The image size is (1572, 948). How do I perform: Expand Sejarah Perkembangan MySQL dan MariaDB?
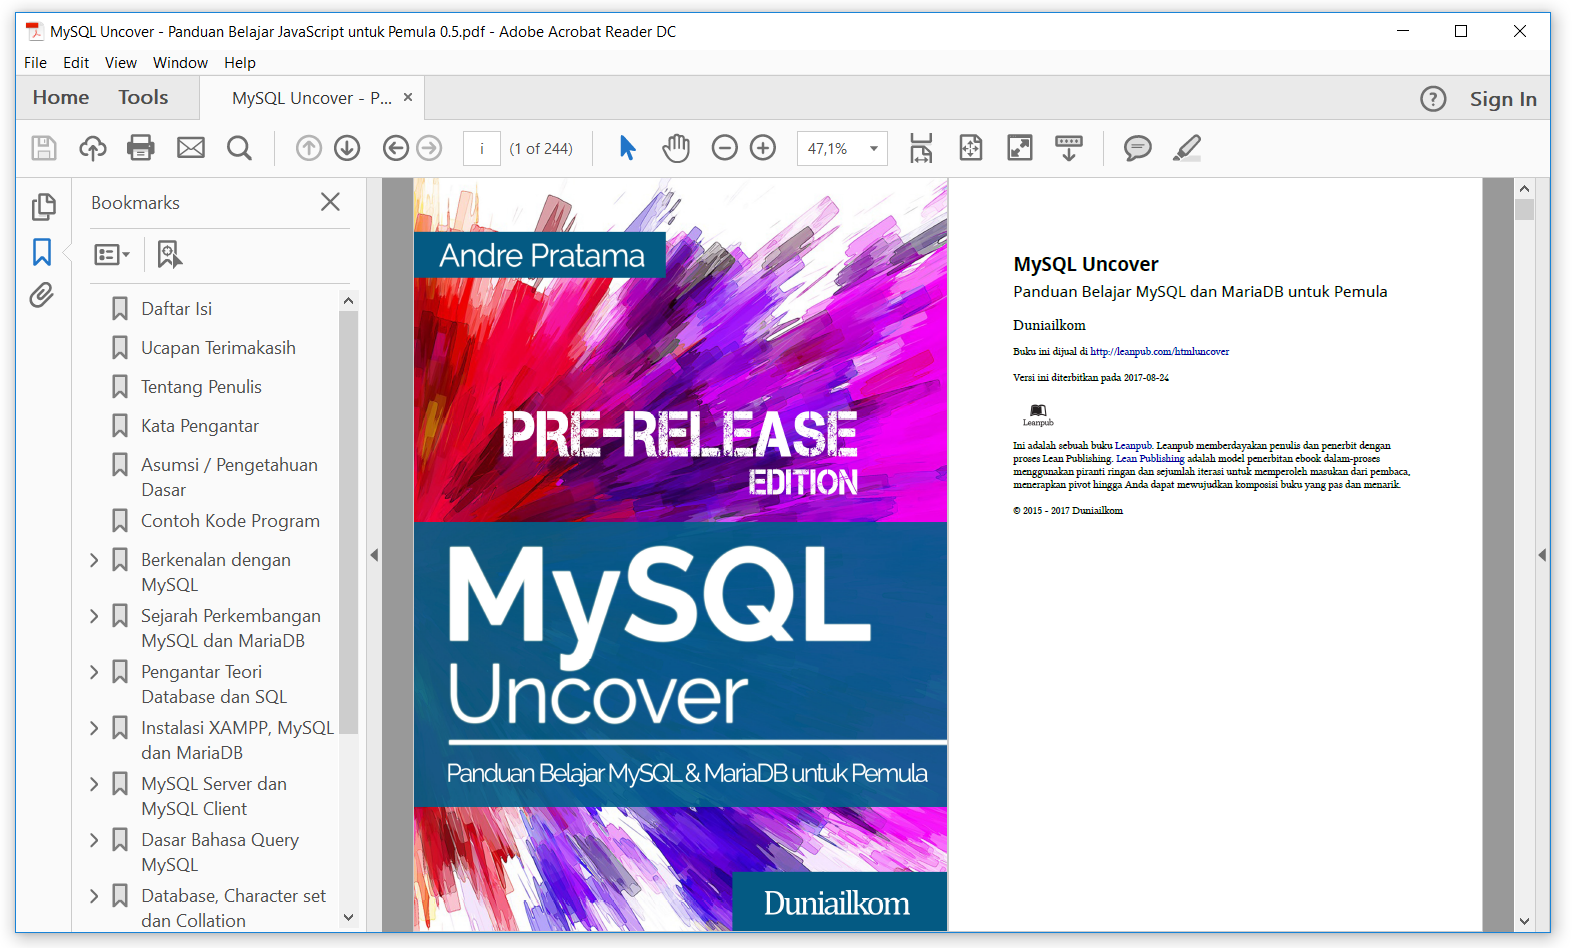pos(94,616)
